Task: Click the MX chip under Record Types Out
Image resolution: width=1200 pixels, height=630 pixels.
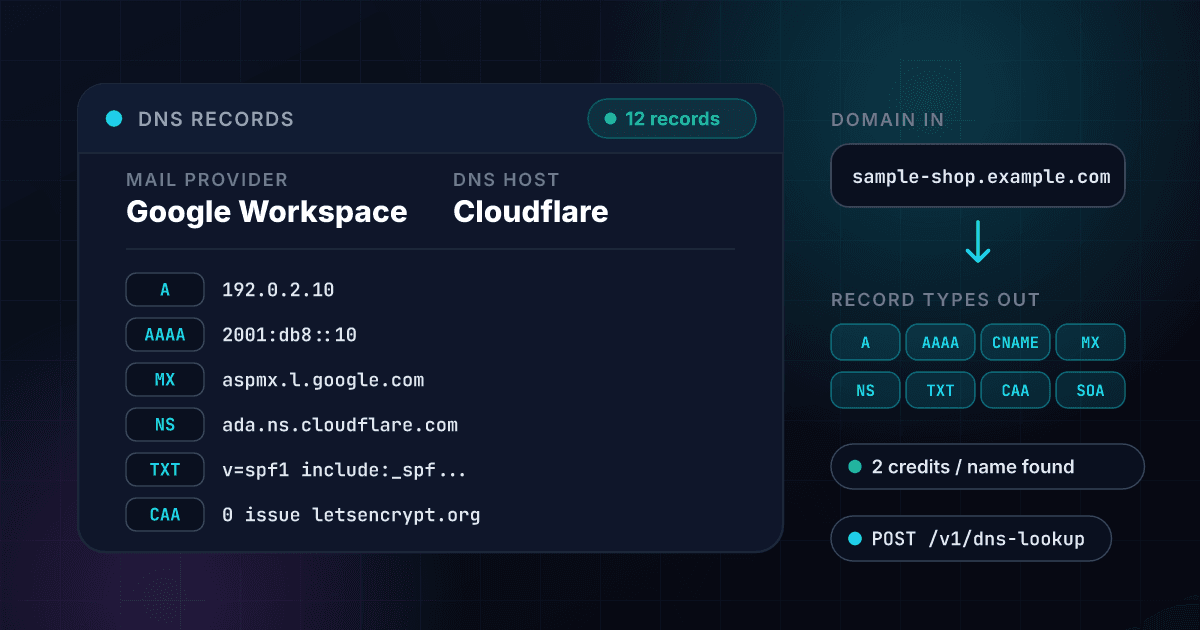Action: coord(1091,342)
